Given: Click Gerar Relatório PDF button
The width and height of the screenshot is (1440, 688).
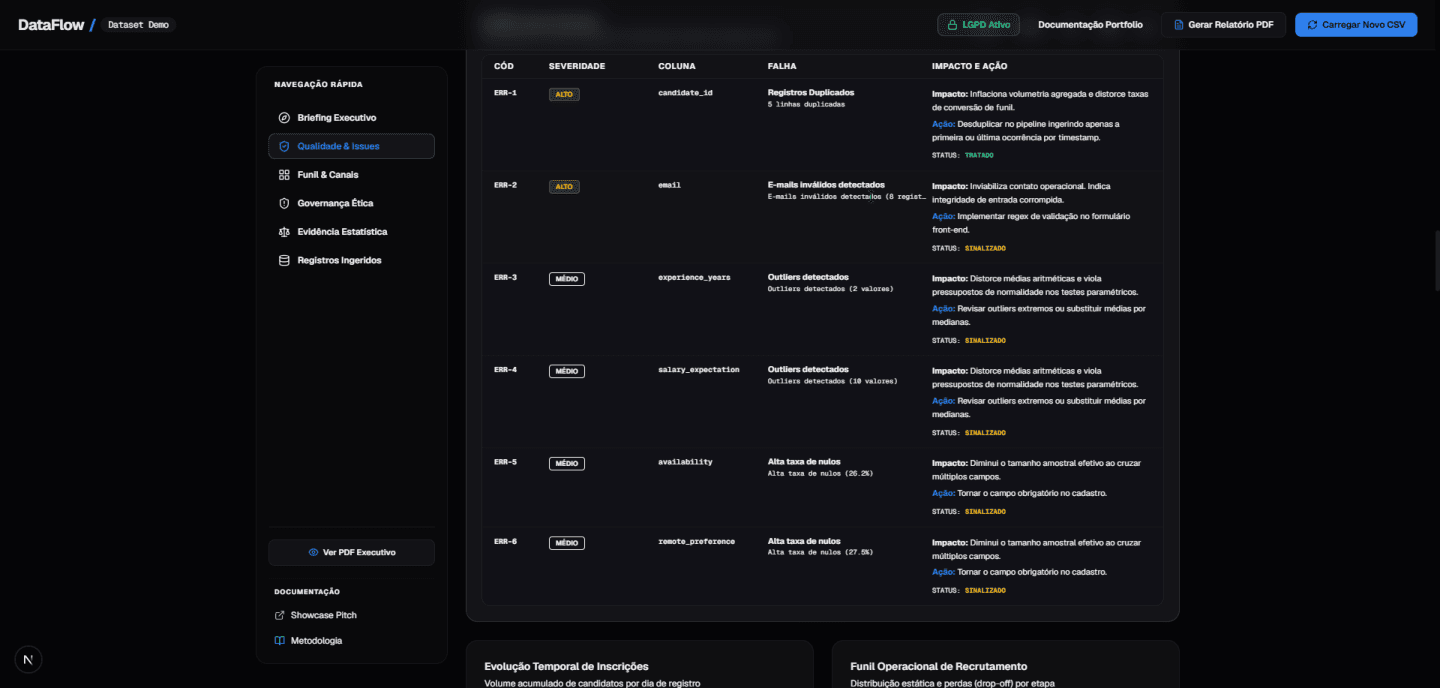Looking at the screenshot, I should pos(1223,25).
